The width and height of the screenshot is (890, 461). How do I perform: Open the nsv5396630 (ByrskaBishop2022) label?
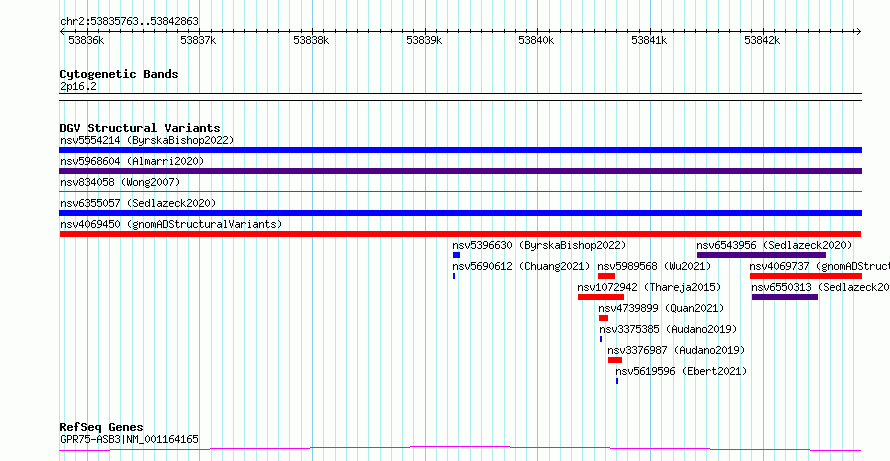(539, 245)
